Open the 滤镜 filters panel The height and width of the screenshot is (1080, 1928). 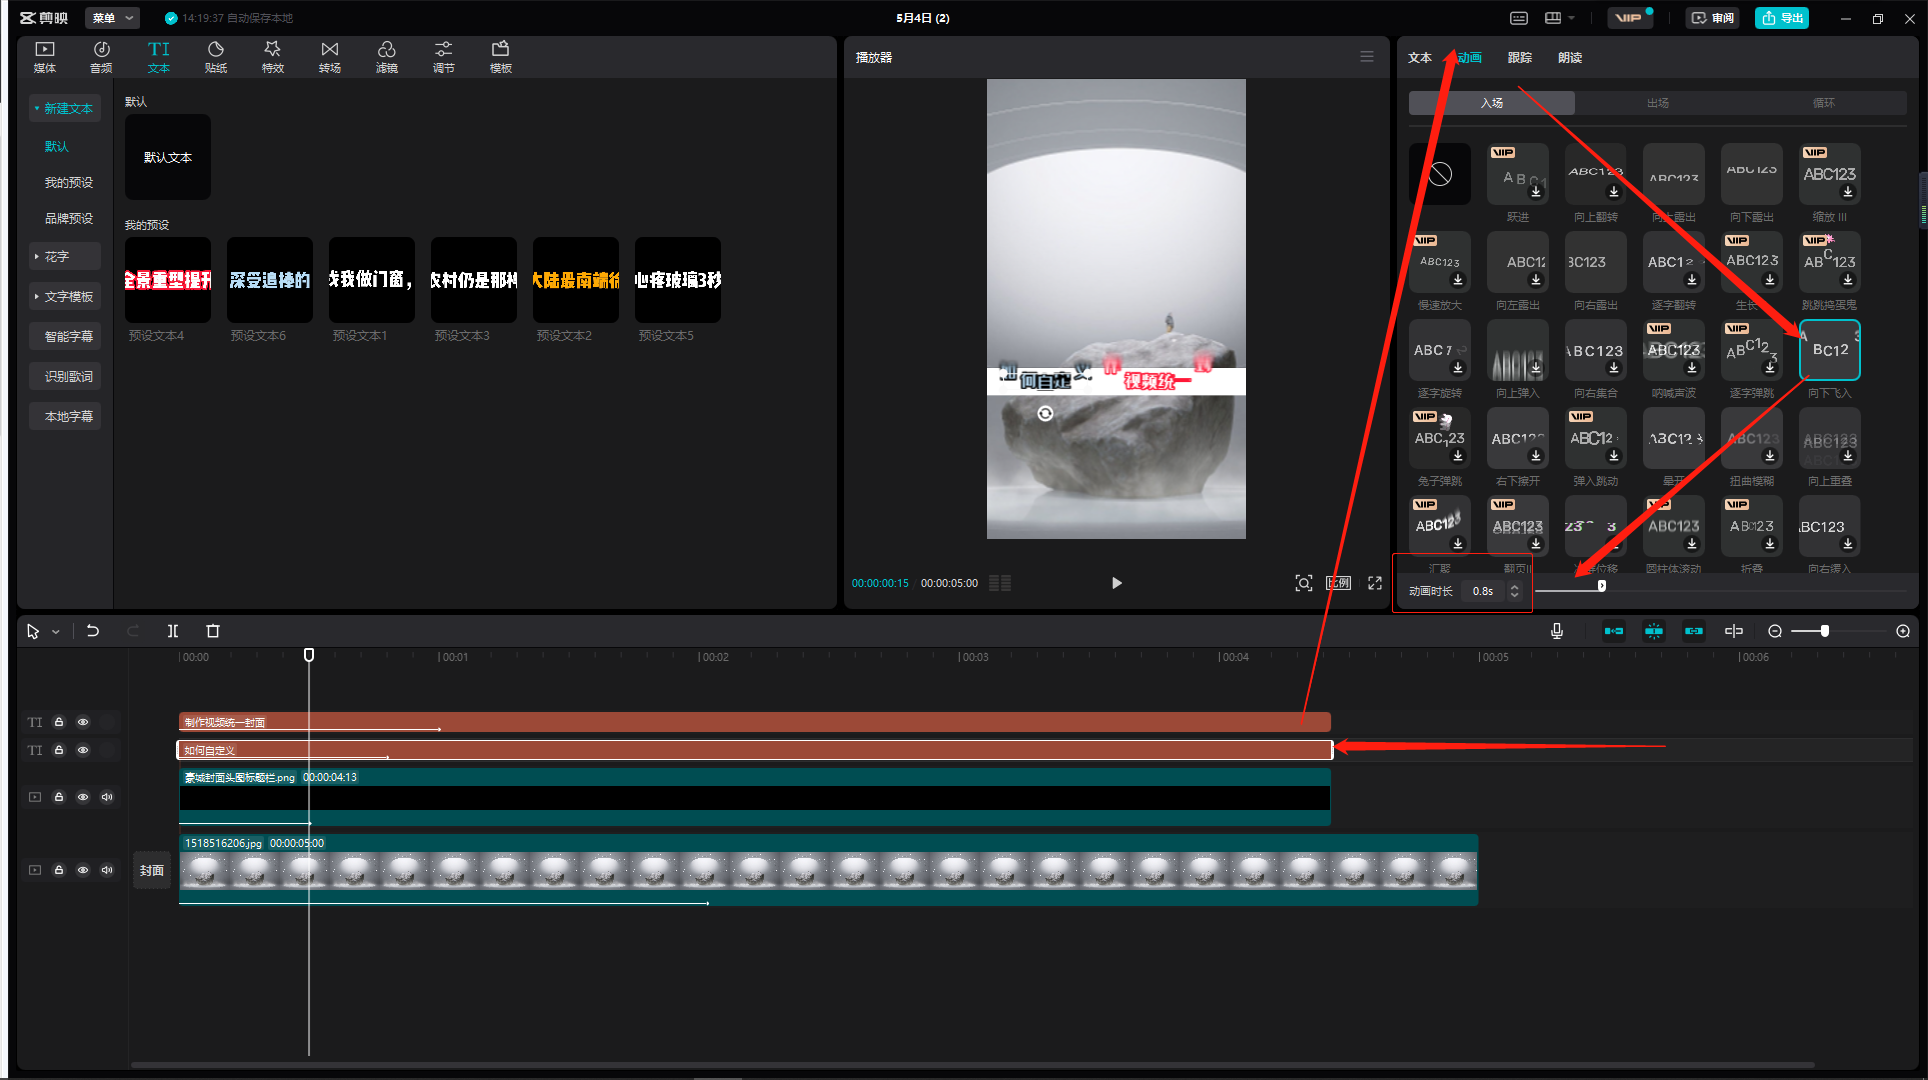(x=386, y=56)
